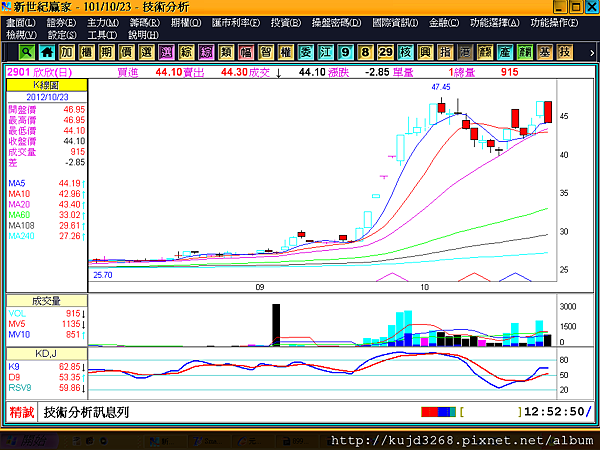Viewport: 600px width, 450px height.
Task: Click the K線圖 panel header
Action: coord(47,85)
